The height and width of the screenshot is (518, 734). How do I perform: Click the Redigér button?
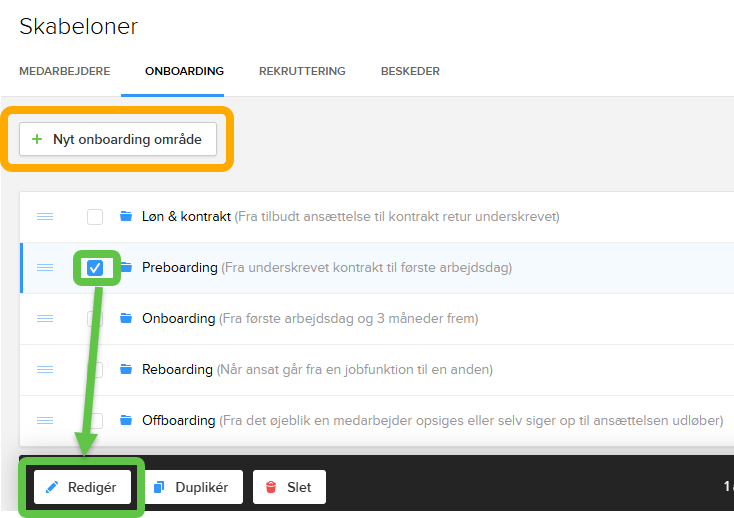[x=82, y=487]
